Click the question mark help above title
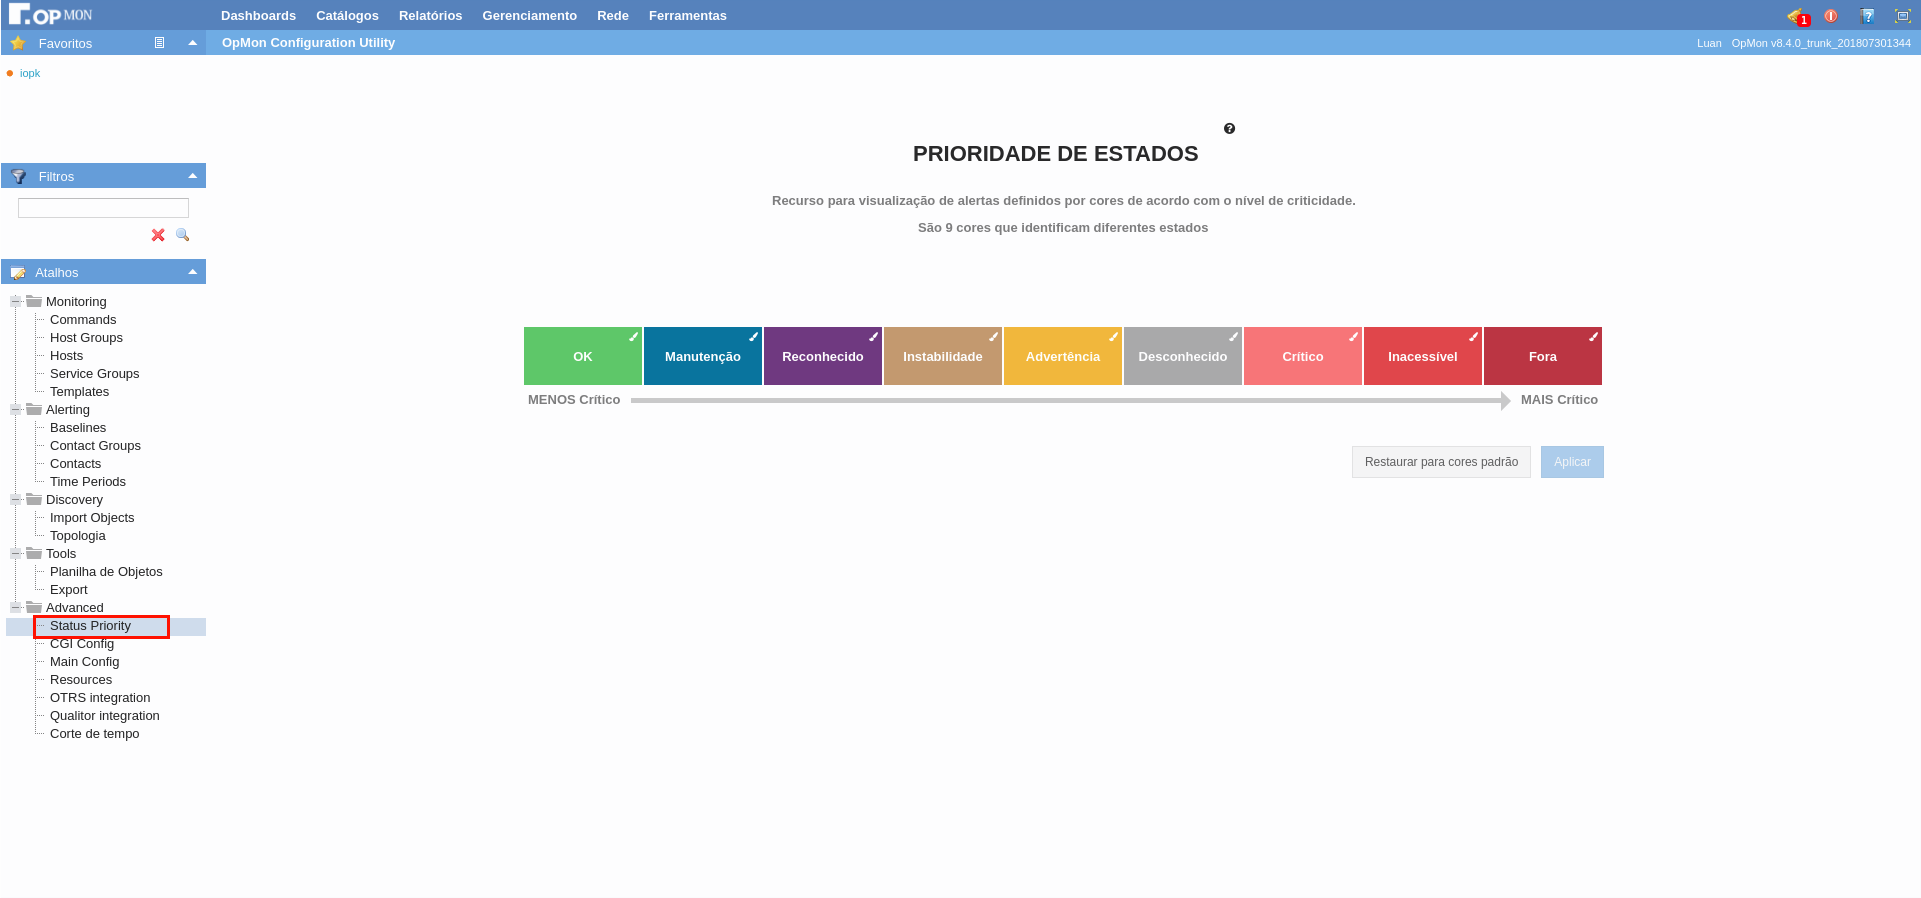Viewport: 1921px width, 898px height. click(1229, 129)
